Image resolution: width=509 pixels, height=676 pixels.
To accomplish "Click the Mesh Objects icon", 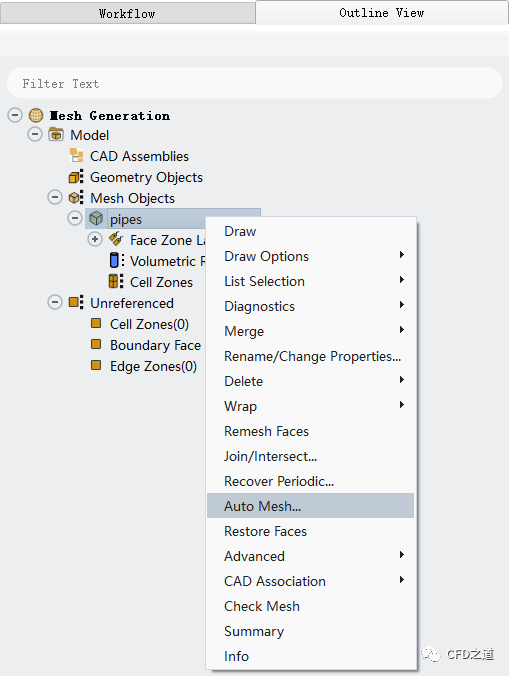I will coord(76,197).
